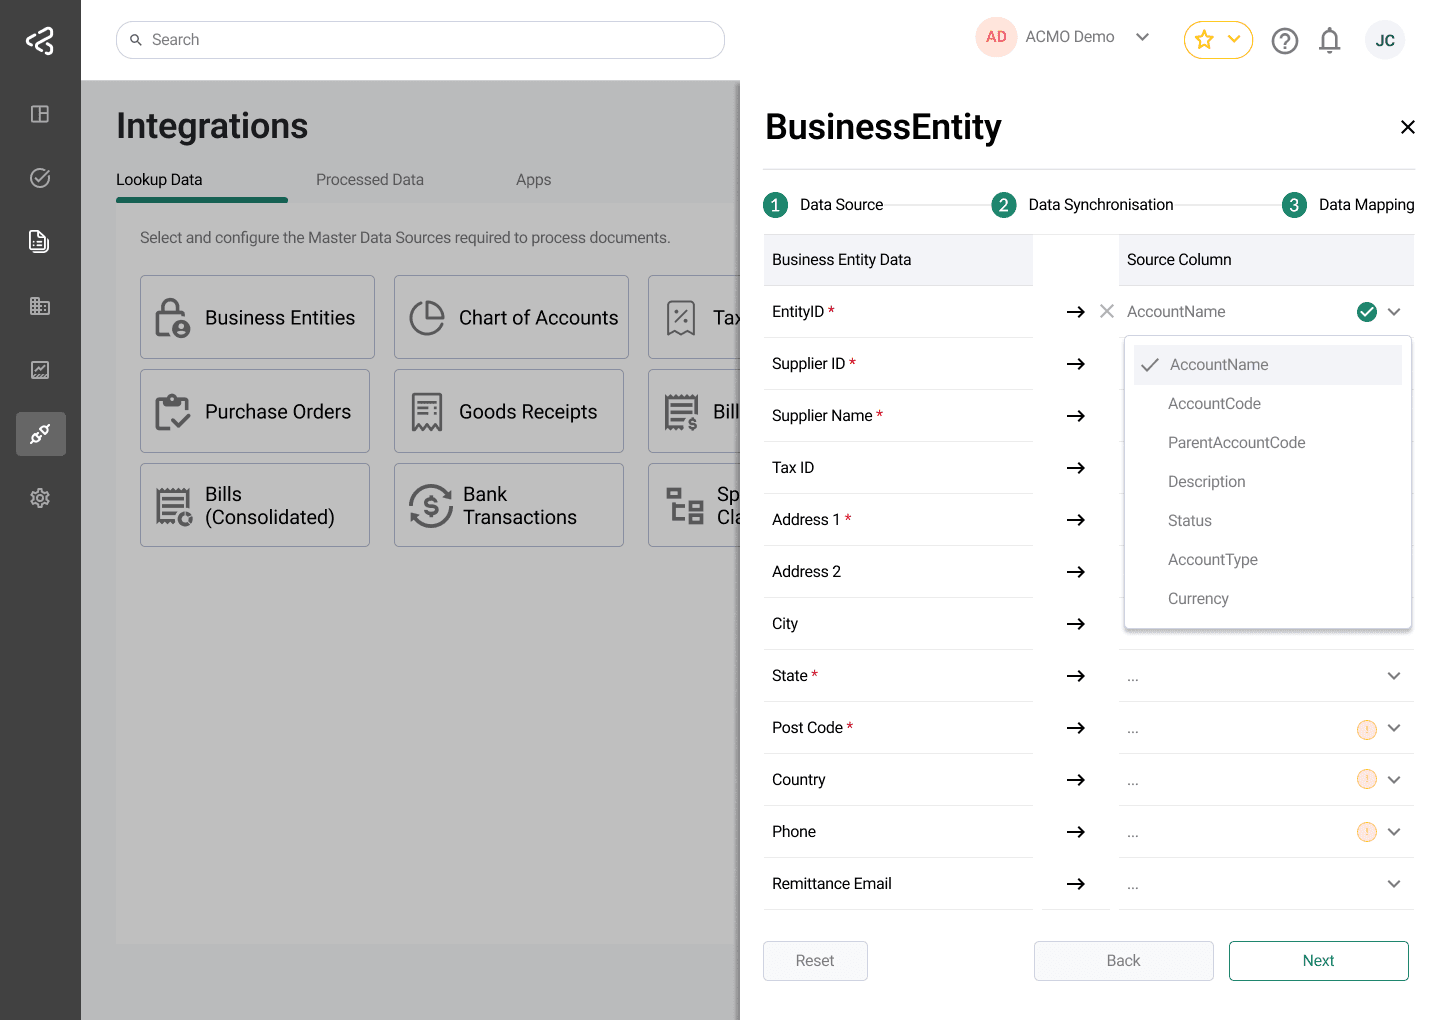Open the Integrations plug icon in sidebar

[40, 434]
